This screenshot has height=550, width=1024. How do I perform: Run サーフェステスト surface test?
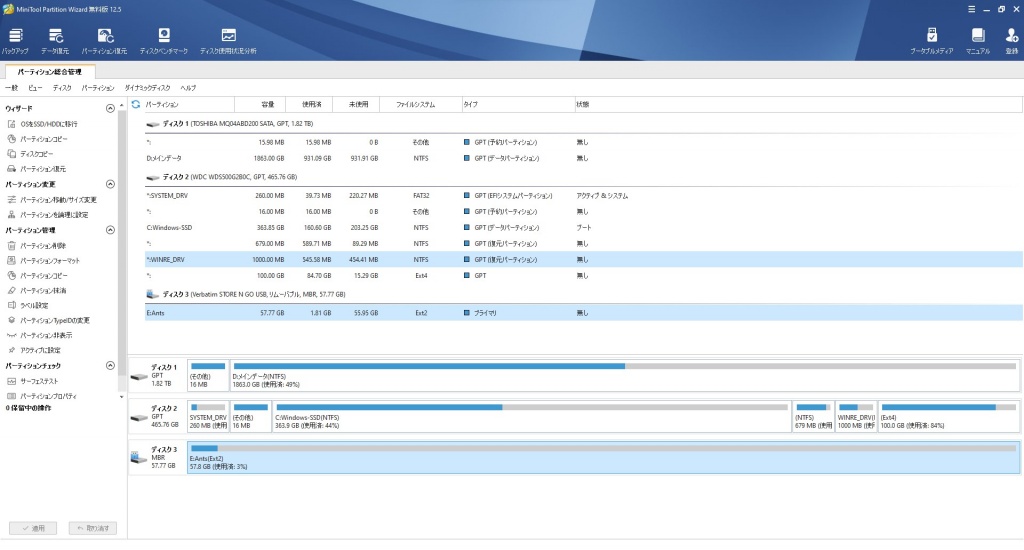(33, 381)
